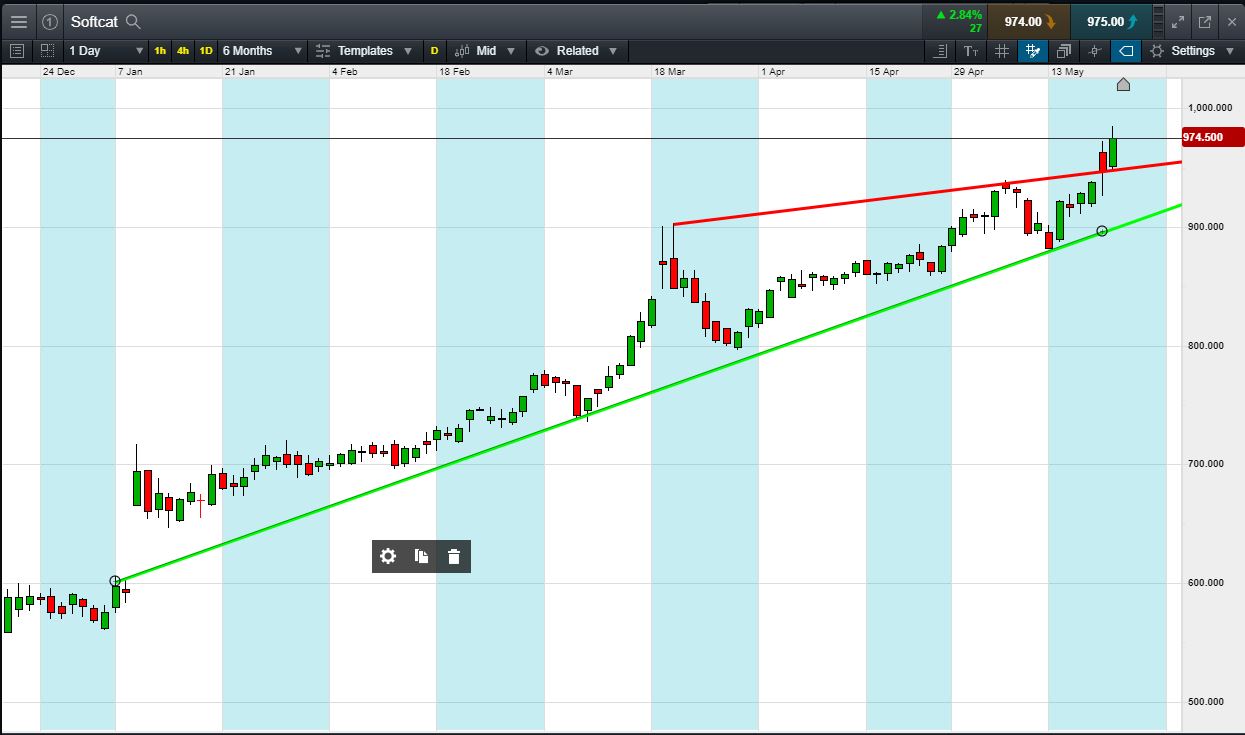Open trendline settings gear in floating toolbar
1245x735 pixels.
388,557
